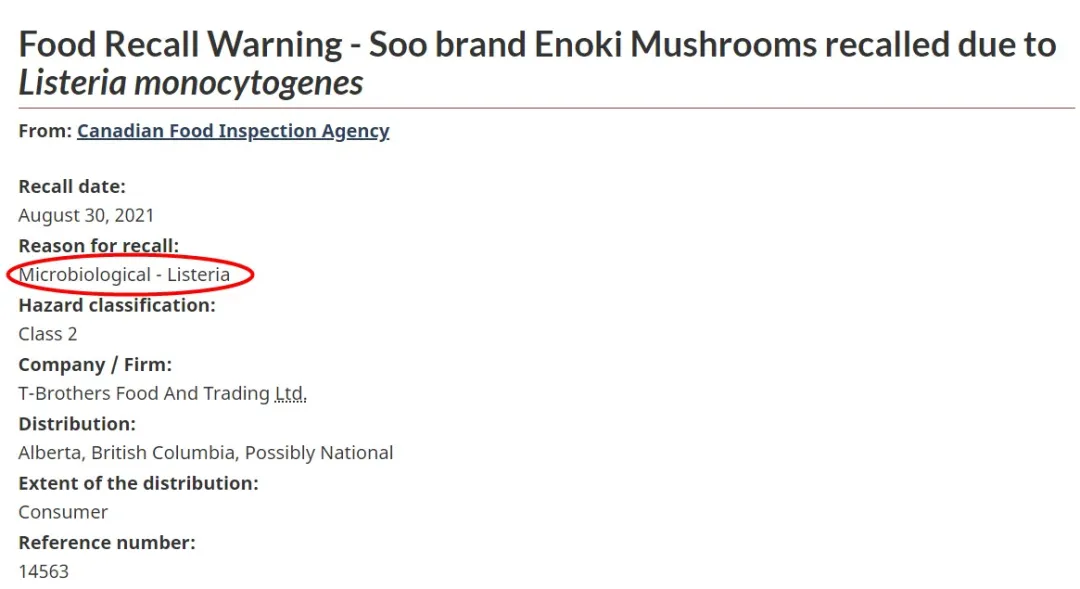Click the Ltd. abbreviation in company name
This screenshot has width=1080, height=589.
290,393
